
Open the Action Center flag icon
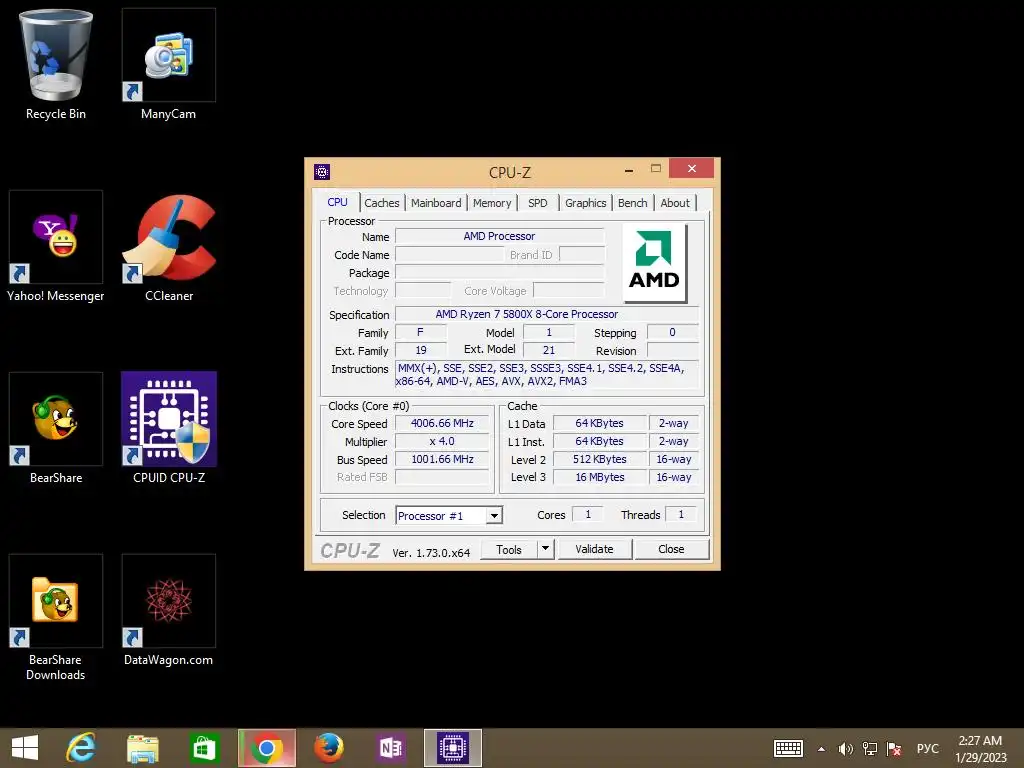point(894,749)
